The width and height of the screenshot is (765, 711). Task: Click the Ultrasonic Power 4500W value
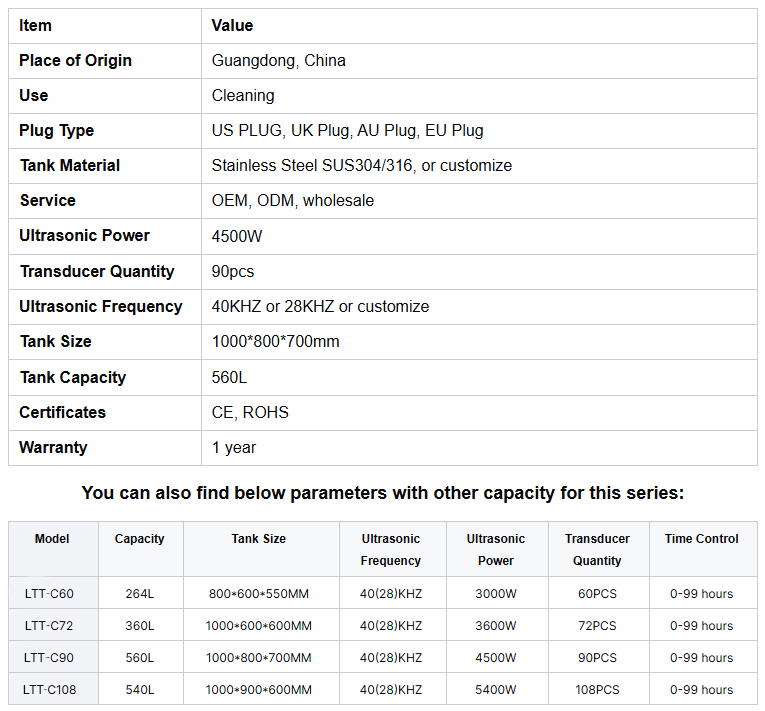point(237,236)
